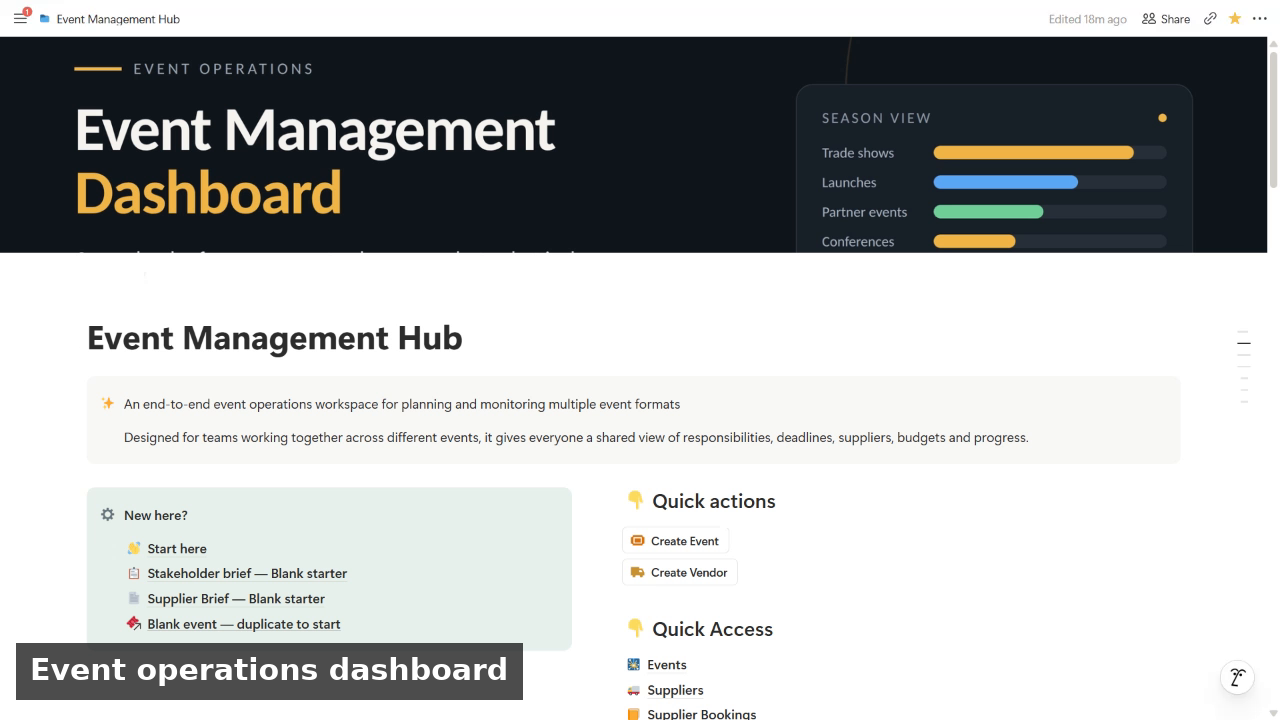The width and height of the screenshot is (1280, 720).
Task: Open Stakeholder brief — Blank starter page
Action: 237,573
